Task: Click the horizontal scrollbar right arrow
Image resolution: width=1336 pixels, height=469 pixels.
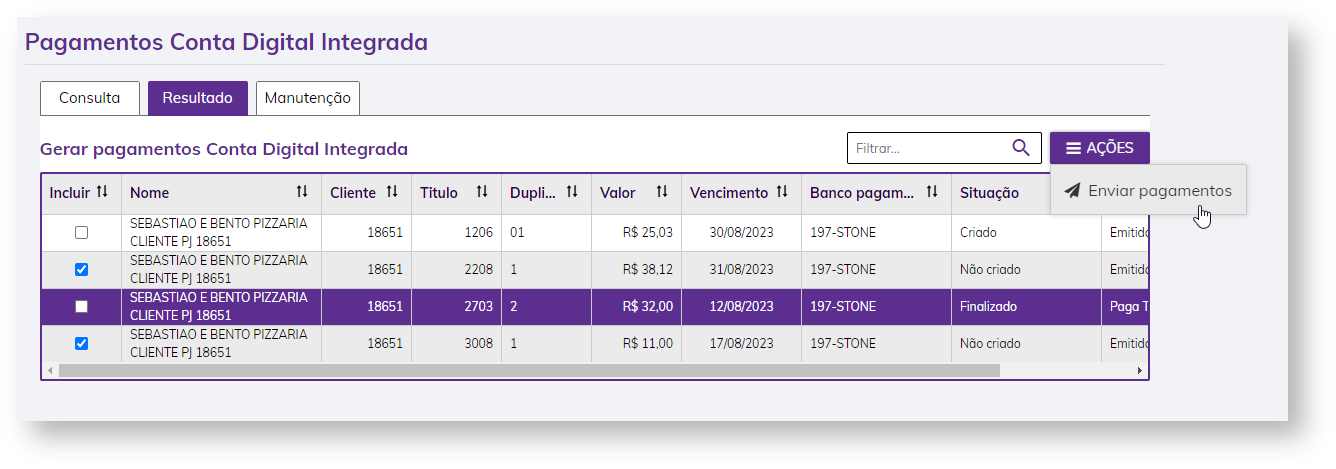Action: pyautogui.click(x=1139, y=370)
